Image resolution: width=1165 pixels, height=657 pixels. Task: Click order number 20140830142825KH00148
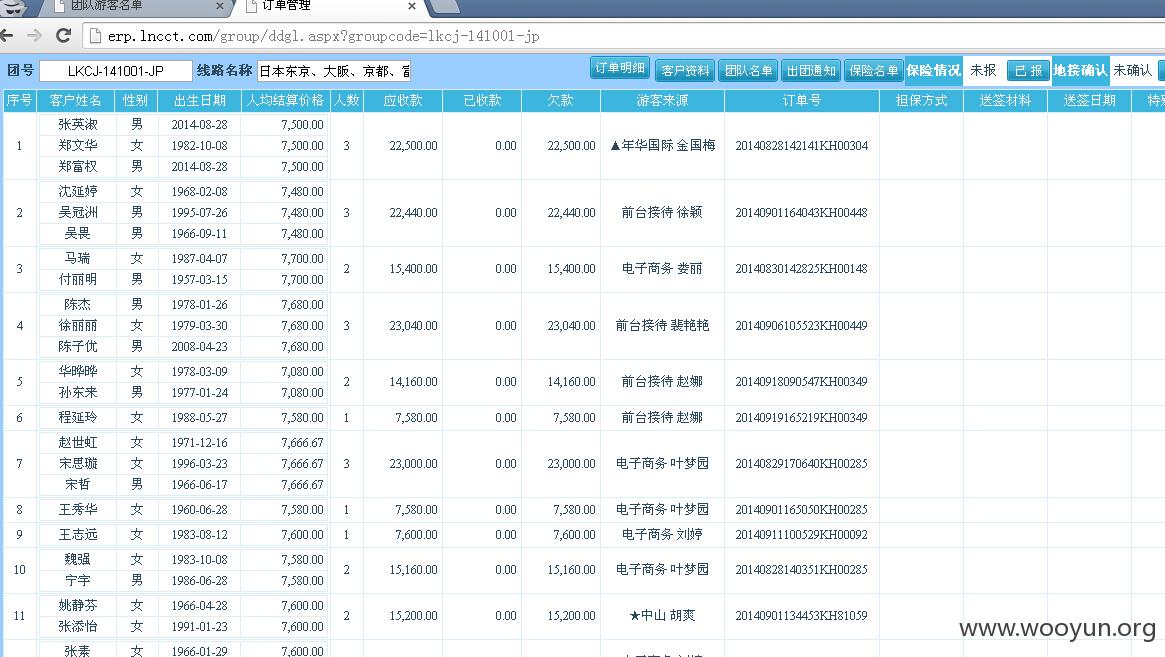[801, 269]
